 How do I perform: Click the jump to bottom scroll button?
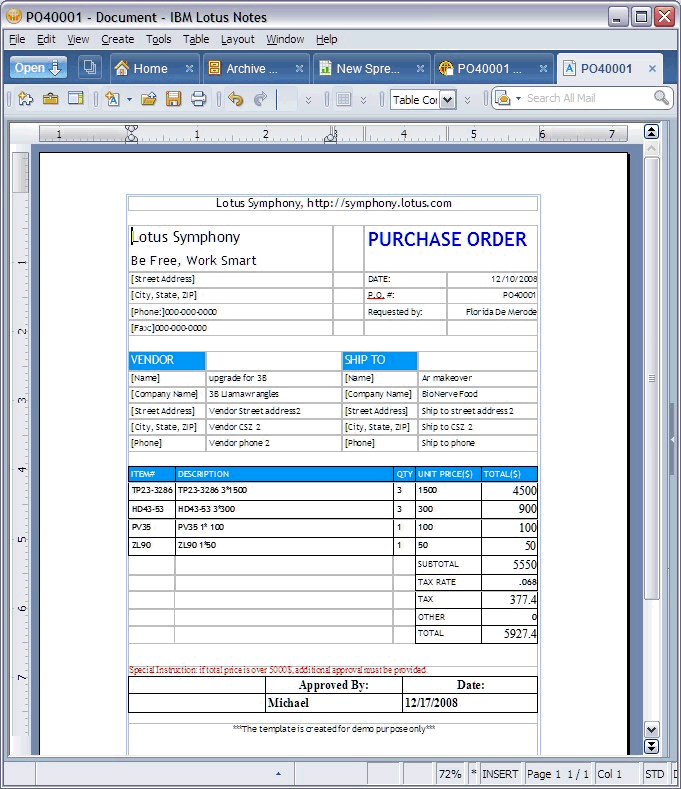click(x=651, y=746)
